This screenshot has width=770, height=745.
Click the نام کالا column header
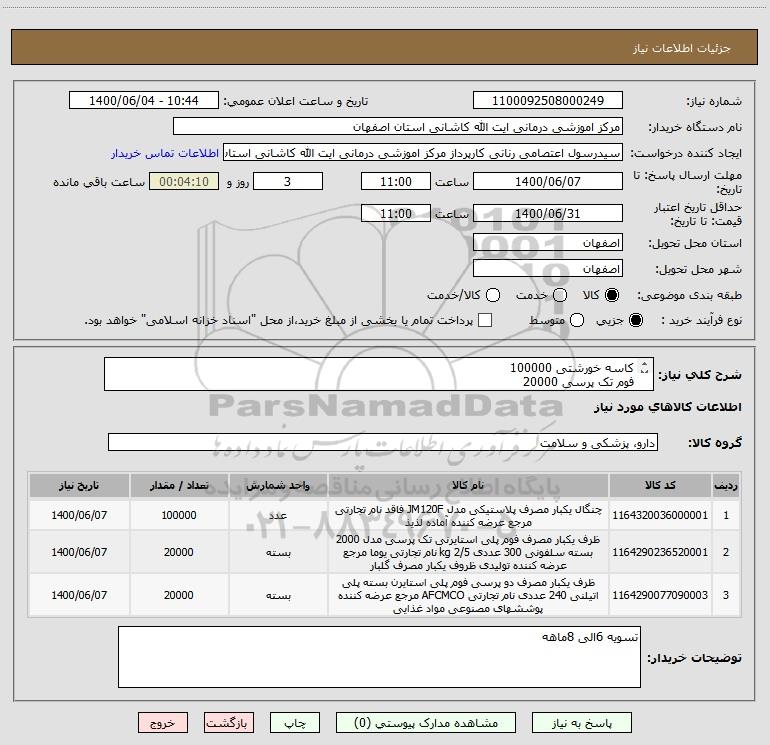click(468, 485)
